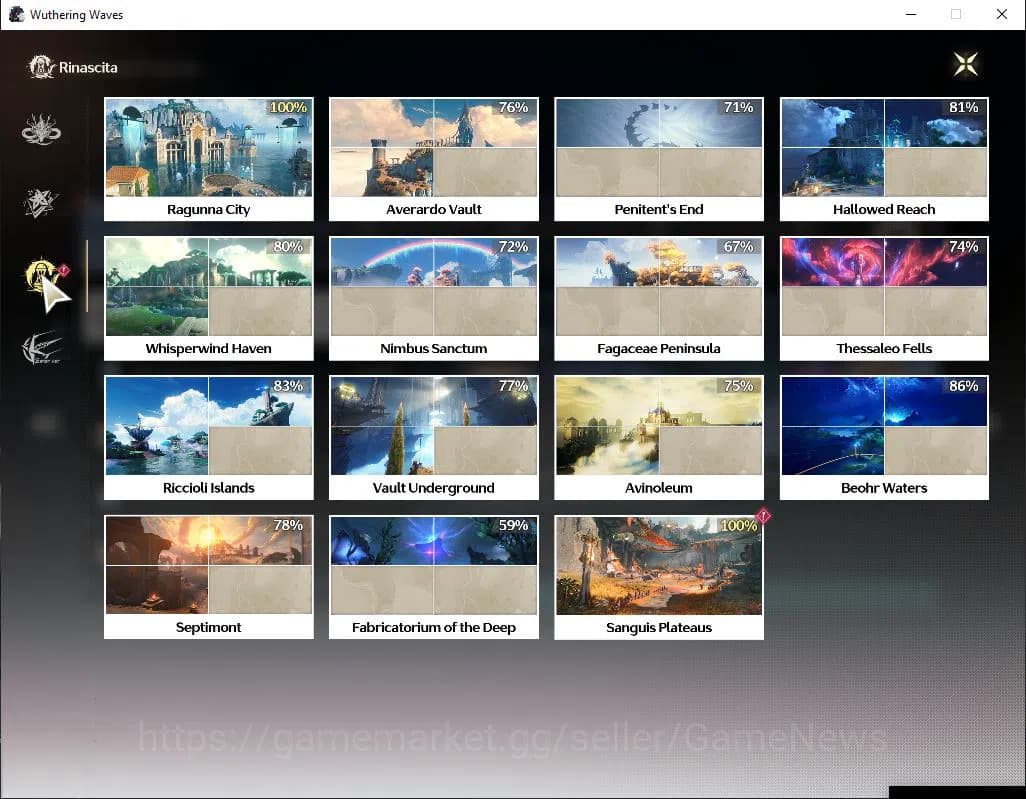
Task: Click the Wuthering Waves app icon in title bar
Action: (x=16, y=15)
